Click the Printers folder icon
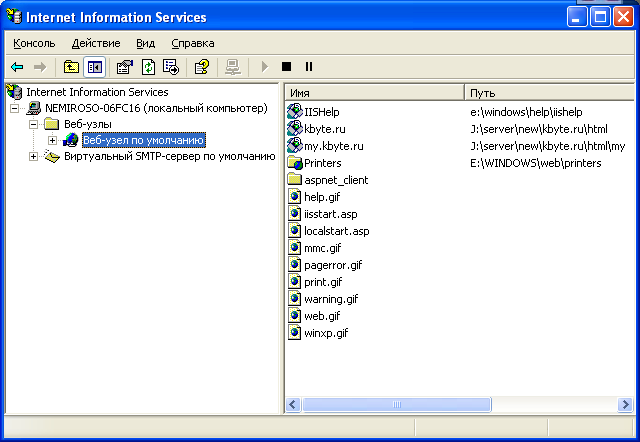 click(x=294, y=163)
